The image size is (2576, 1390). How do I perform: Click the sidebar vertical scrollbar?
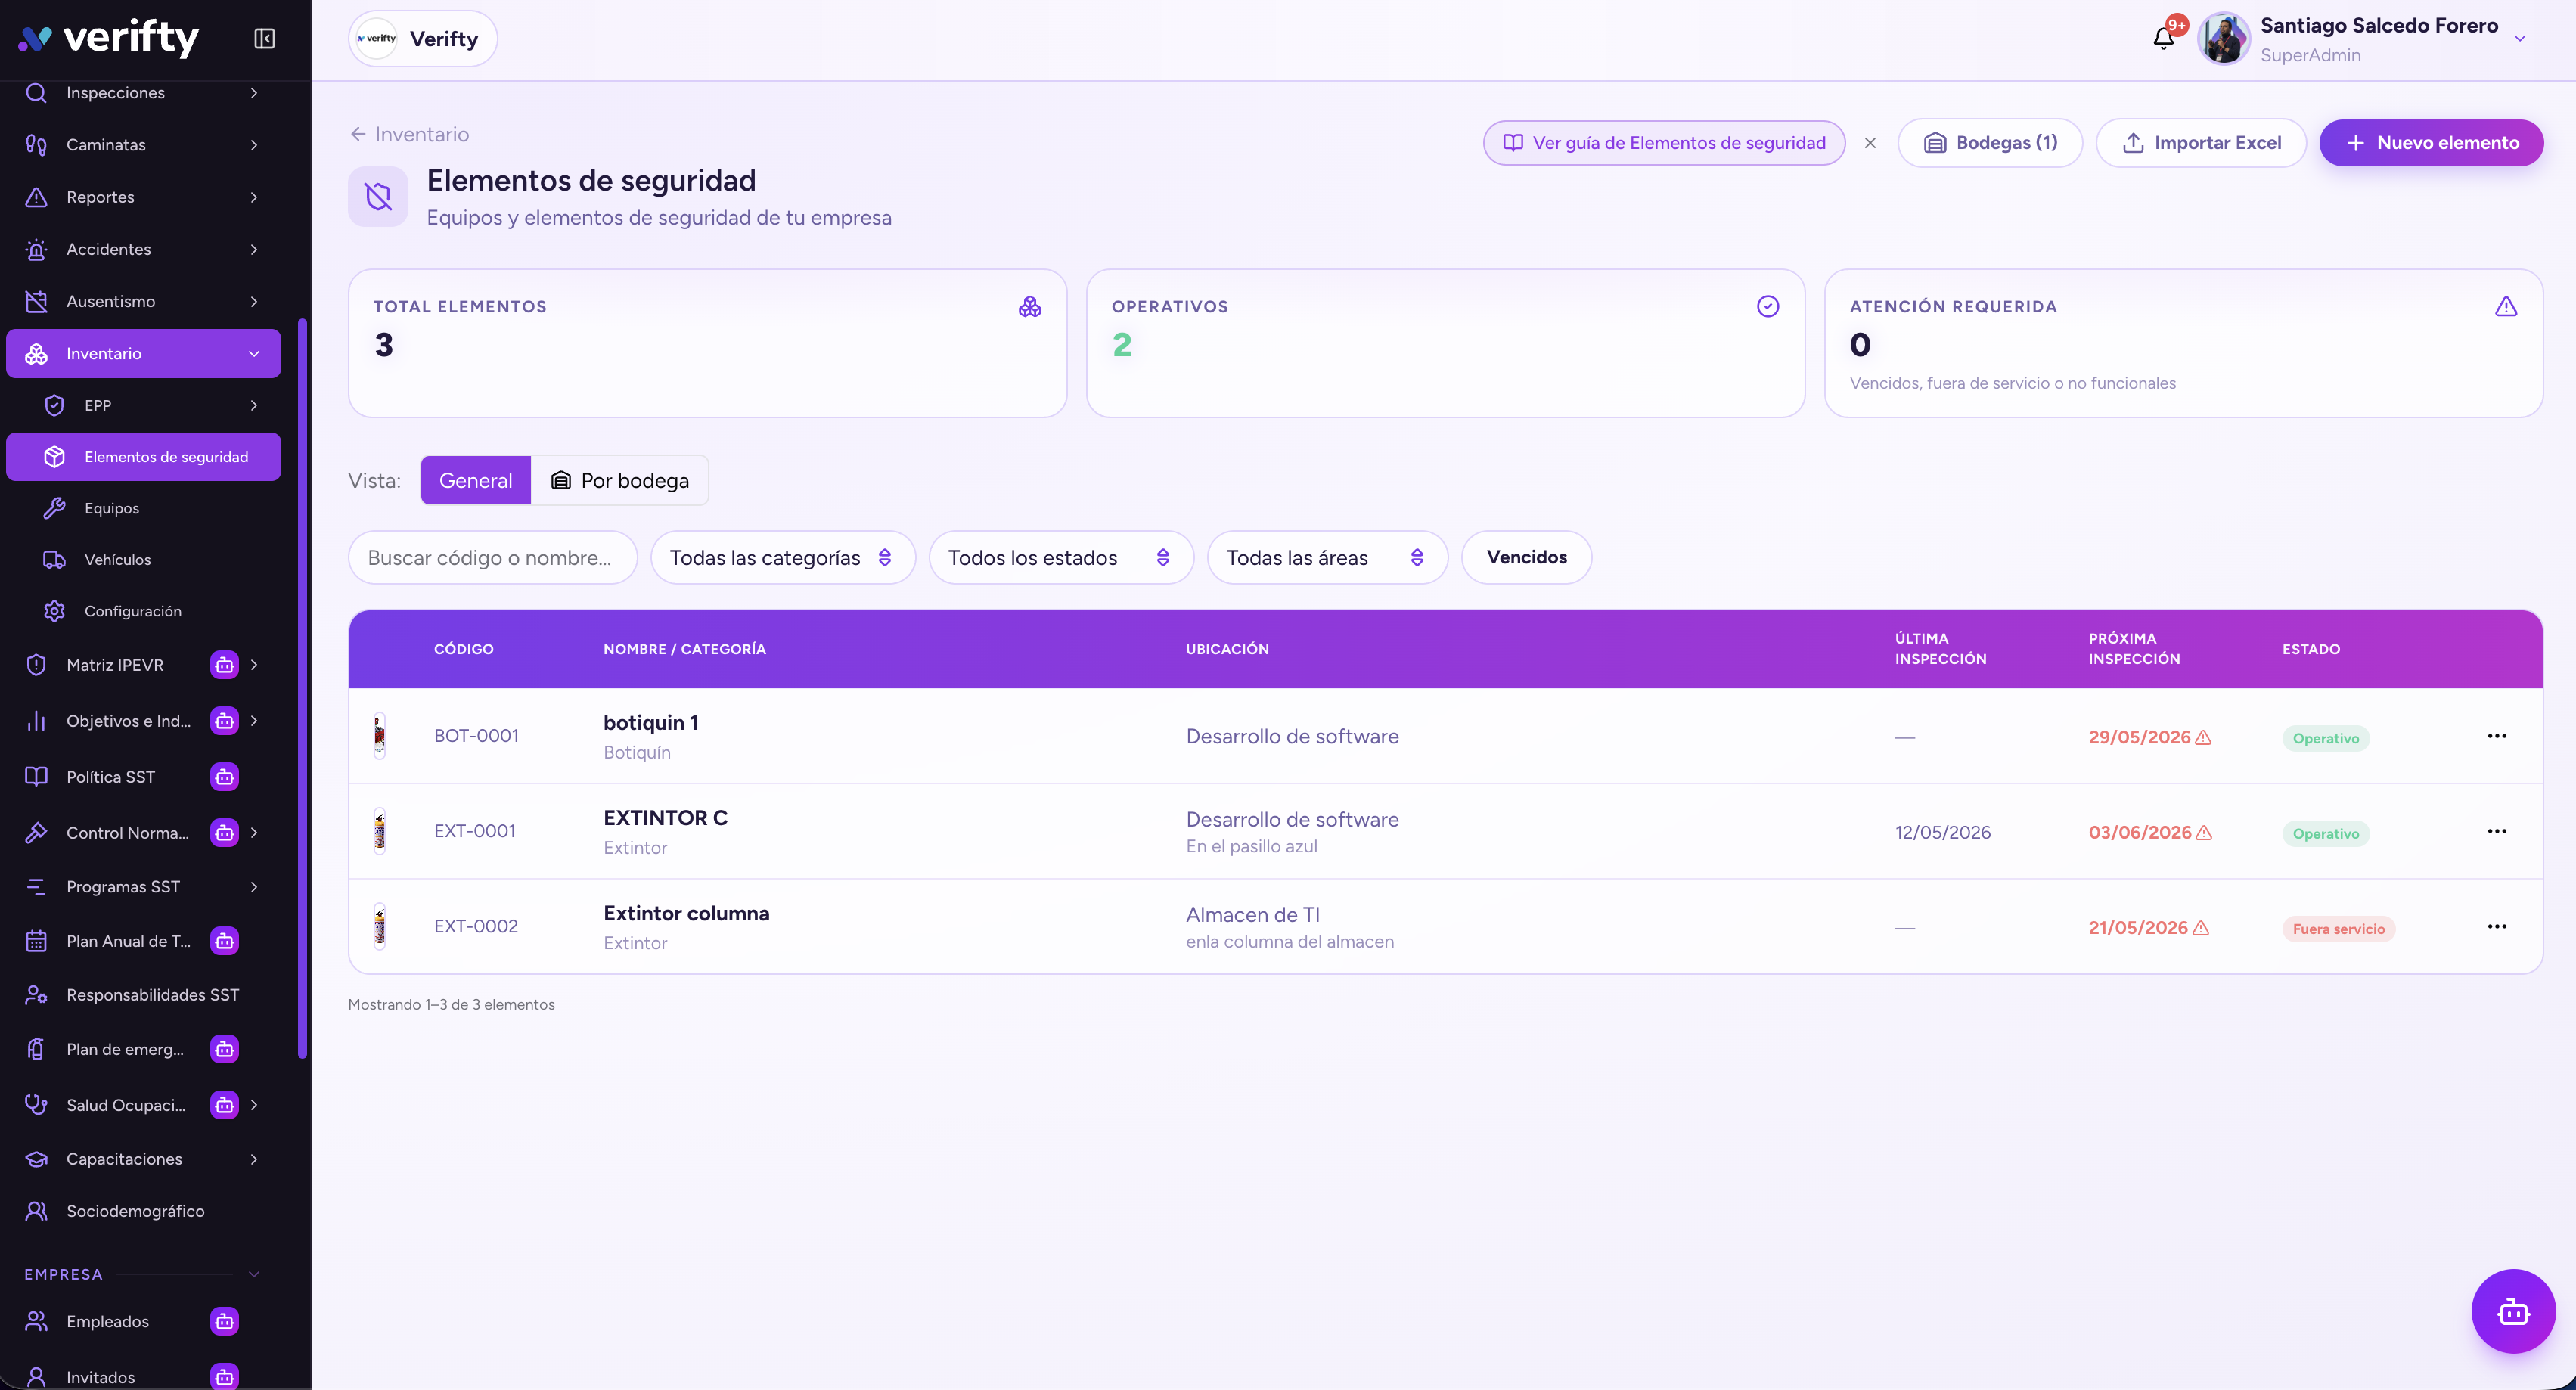pyautogui.click(x=302, y=688)
